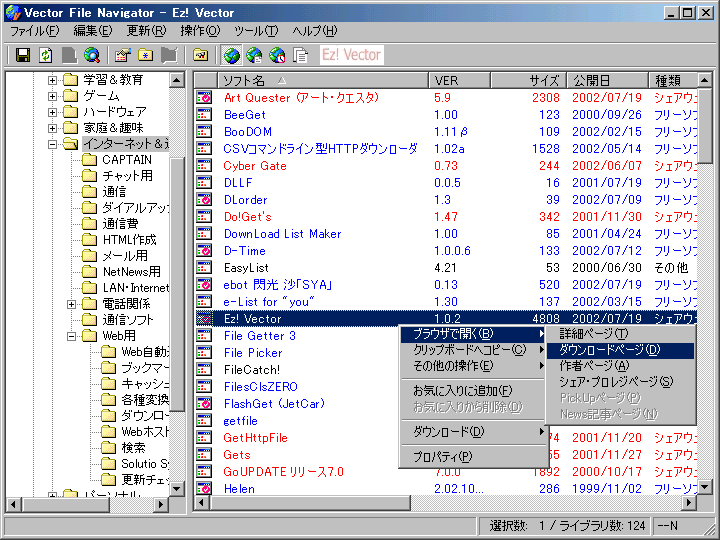720x540 pixels.
Task: Click the yellow folder shortcut toolbar icon
Action: point(200,56)
